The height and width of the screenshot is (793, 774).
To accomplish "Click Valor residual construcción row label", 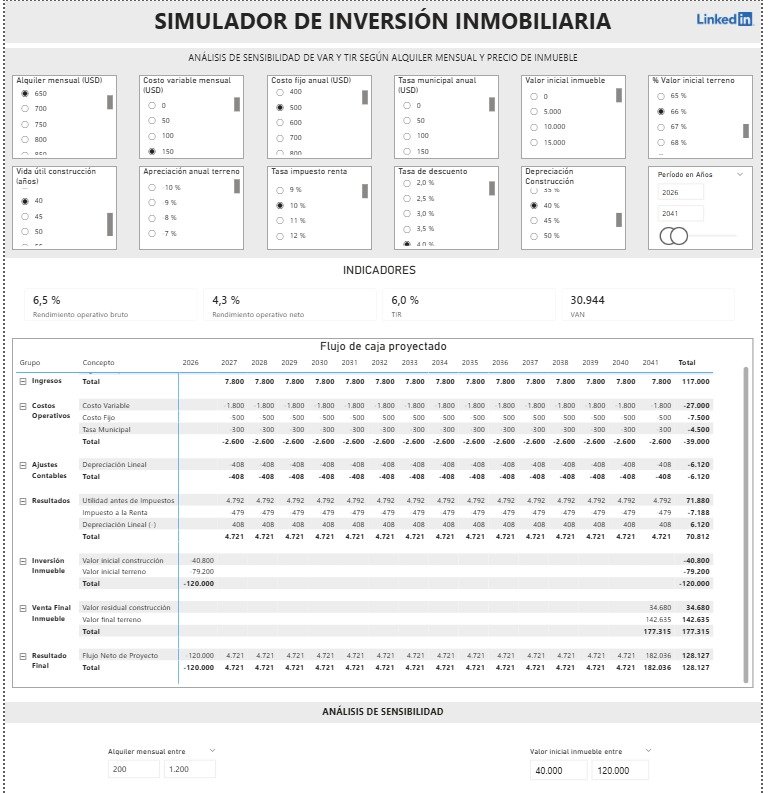I will (126, 608).
